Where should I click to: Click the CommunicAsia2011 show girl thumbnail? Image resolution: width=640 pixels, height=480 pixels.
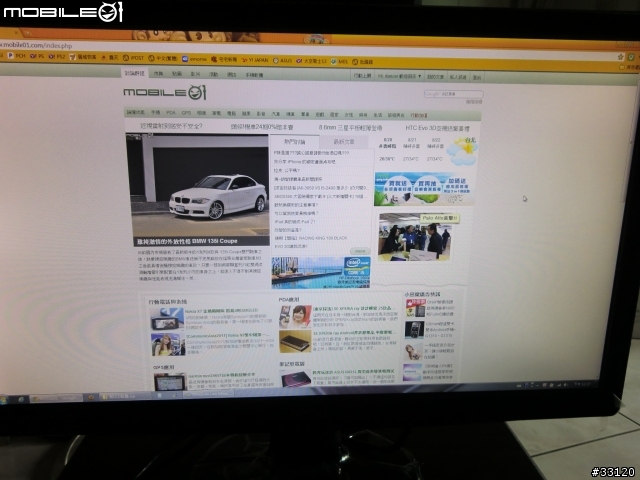point(168,345)
